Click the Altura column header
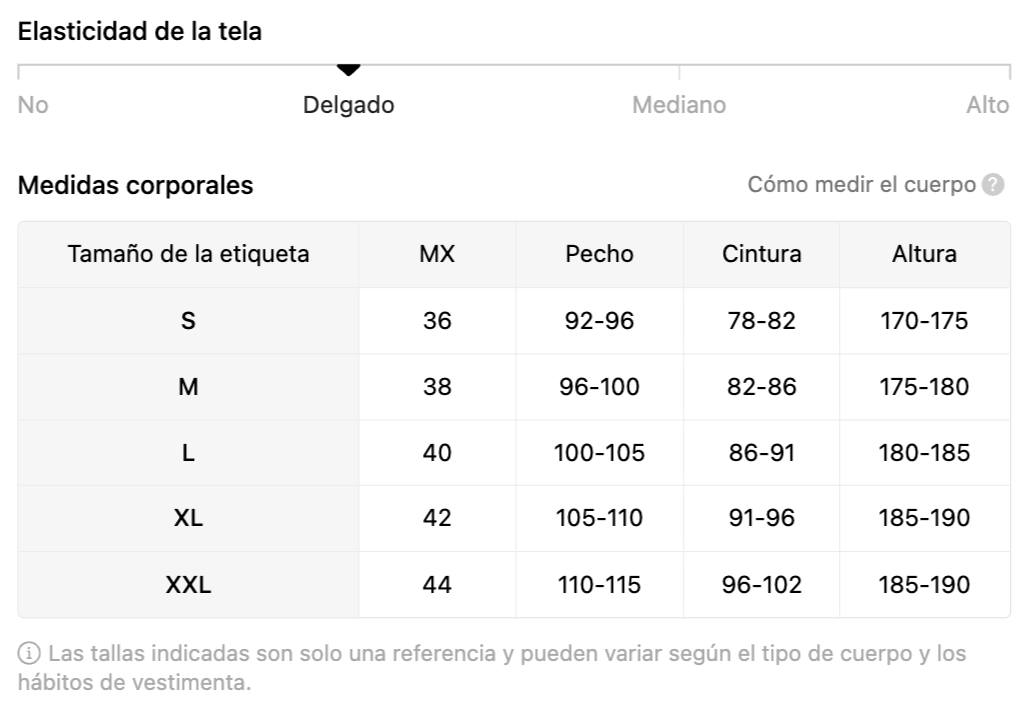The image size is (1030, 708). coord(924,254)
